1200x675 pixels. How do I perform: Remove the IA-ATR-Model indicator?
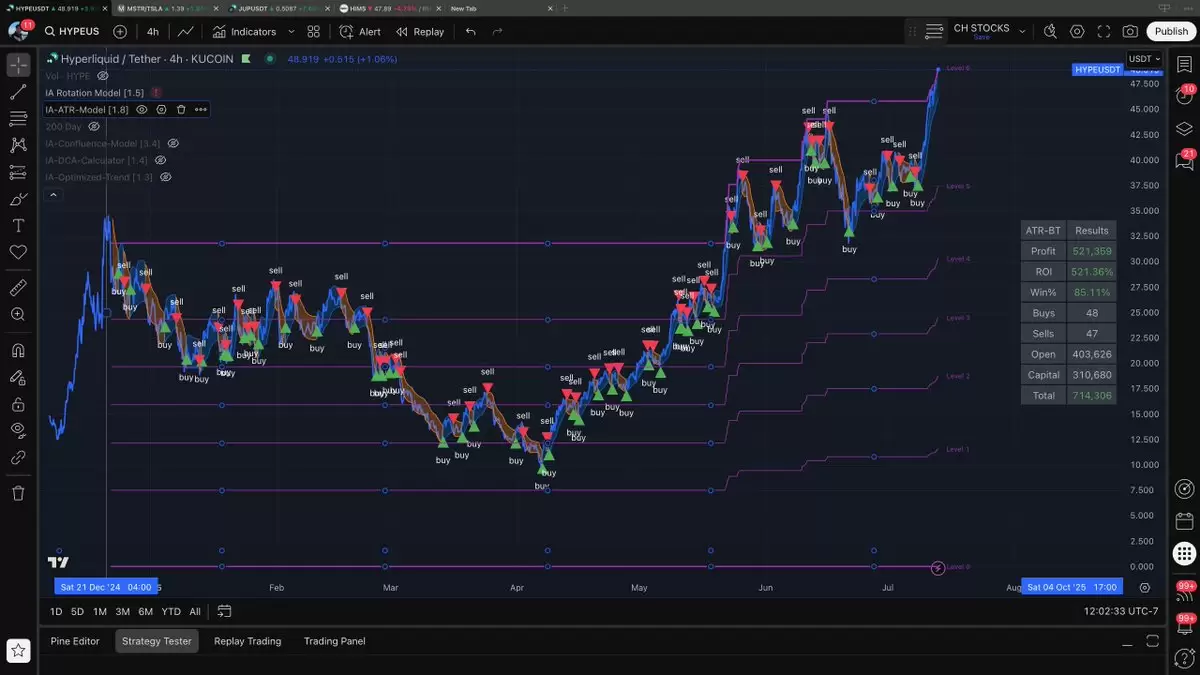181,109
